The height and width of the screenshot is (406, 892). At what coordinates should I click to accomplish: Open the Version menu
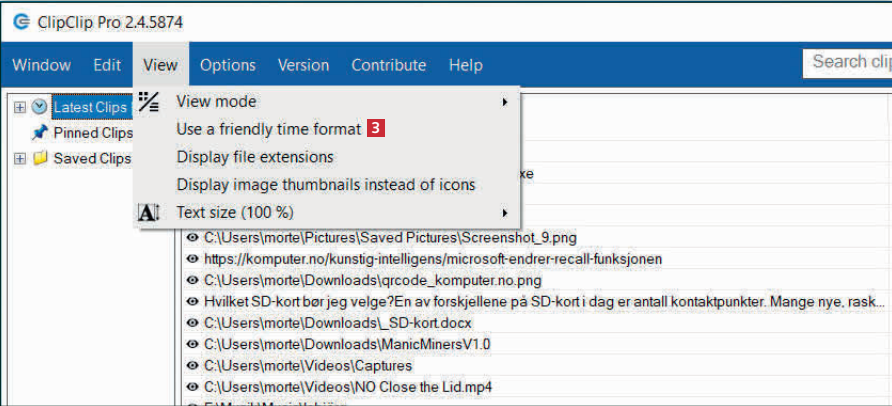point(303,65)
